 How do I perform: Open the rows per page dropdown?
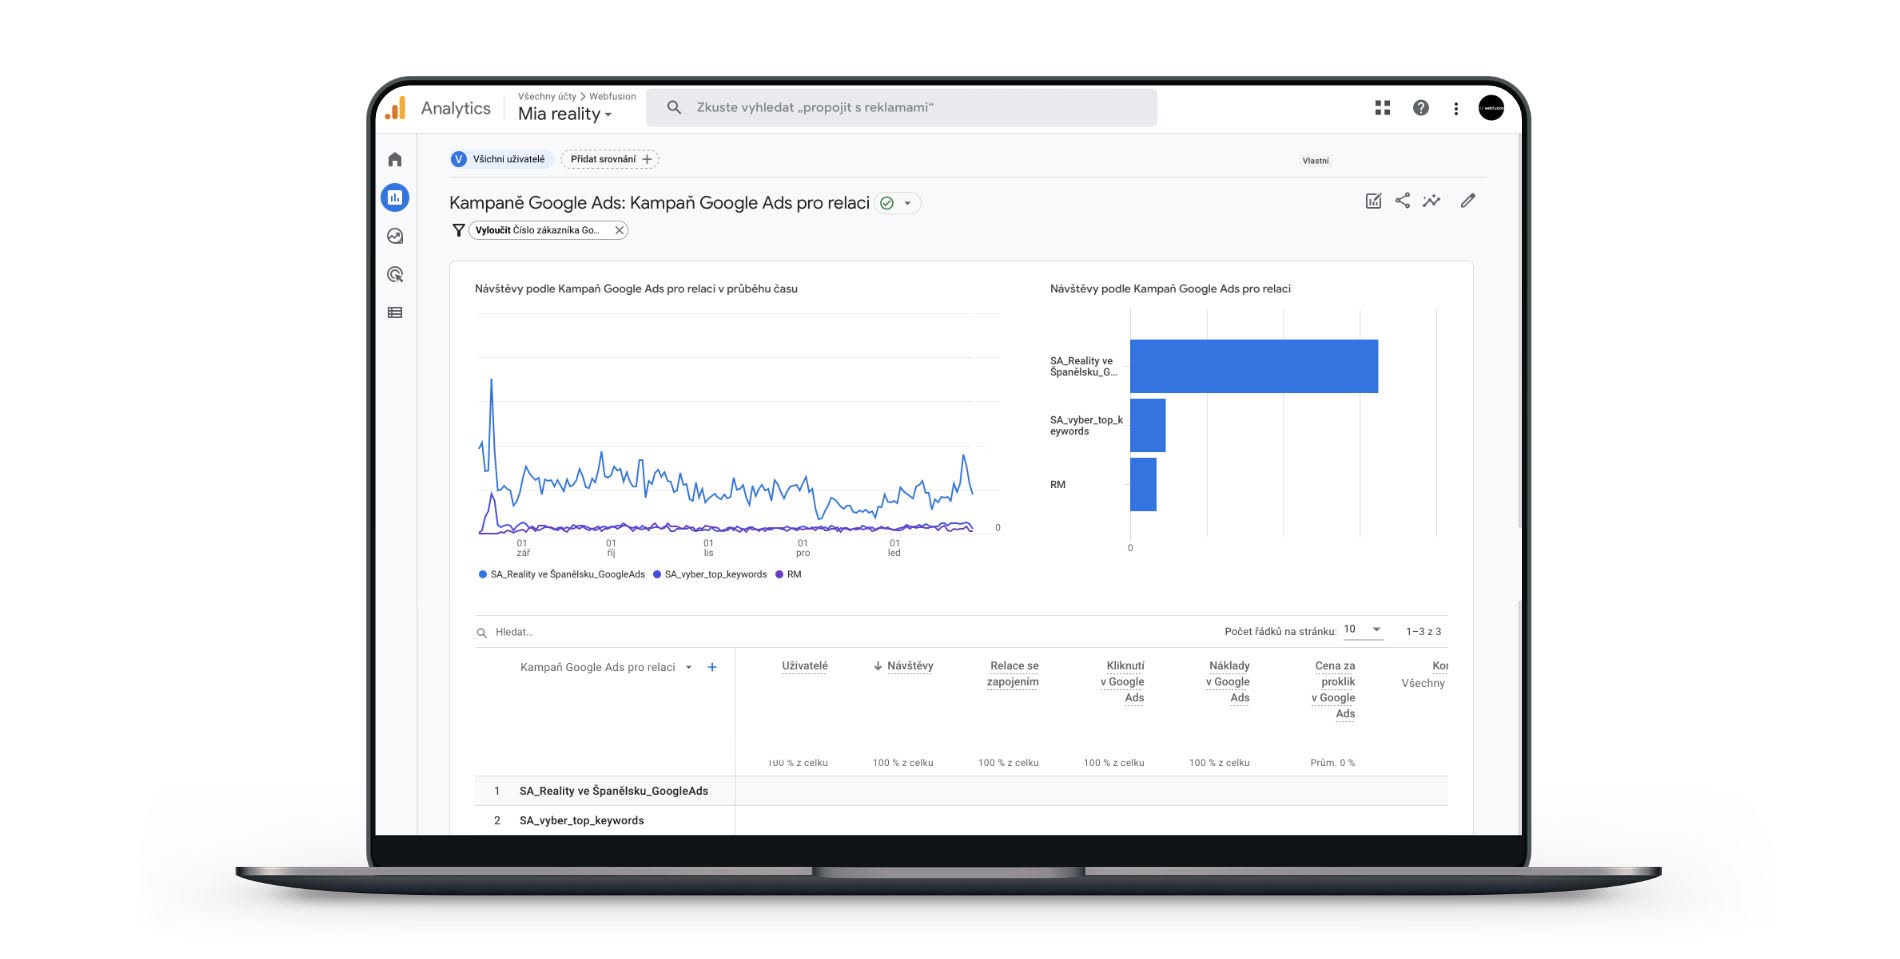click(x=1363, y=630)
